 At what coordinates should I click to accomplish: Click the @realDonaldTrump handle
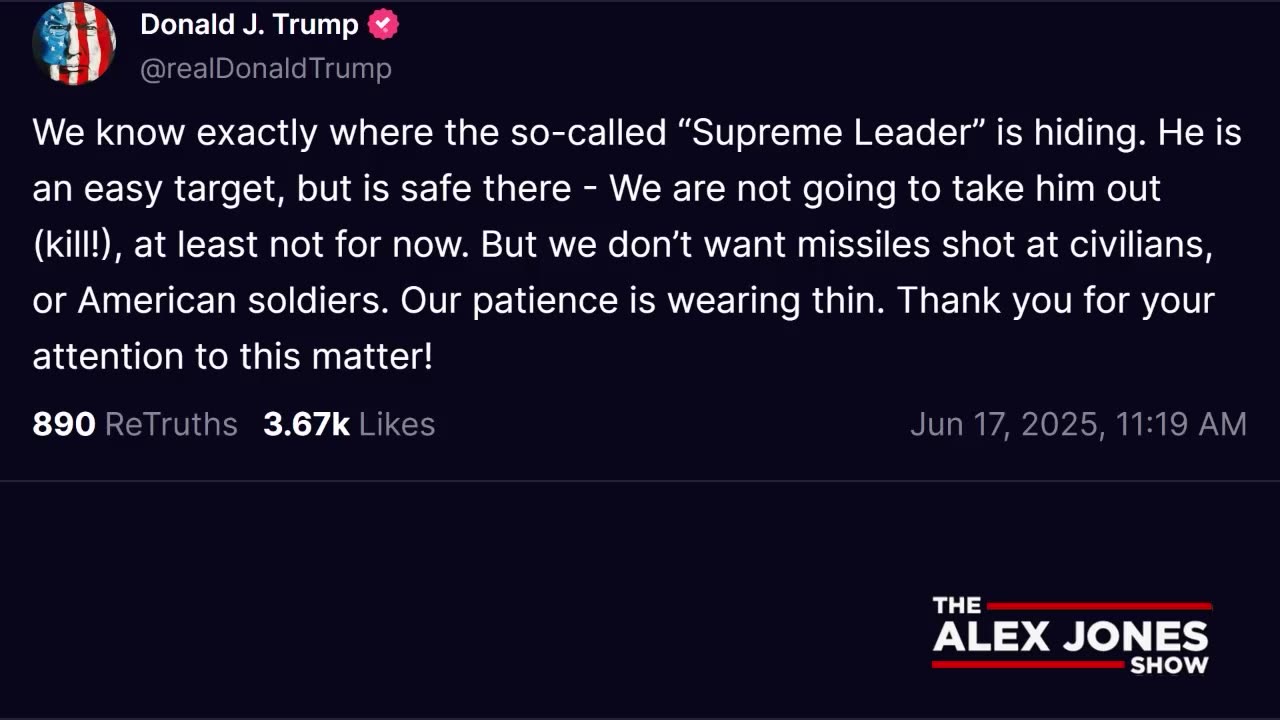coord(265,68)
